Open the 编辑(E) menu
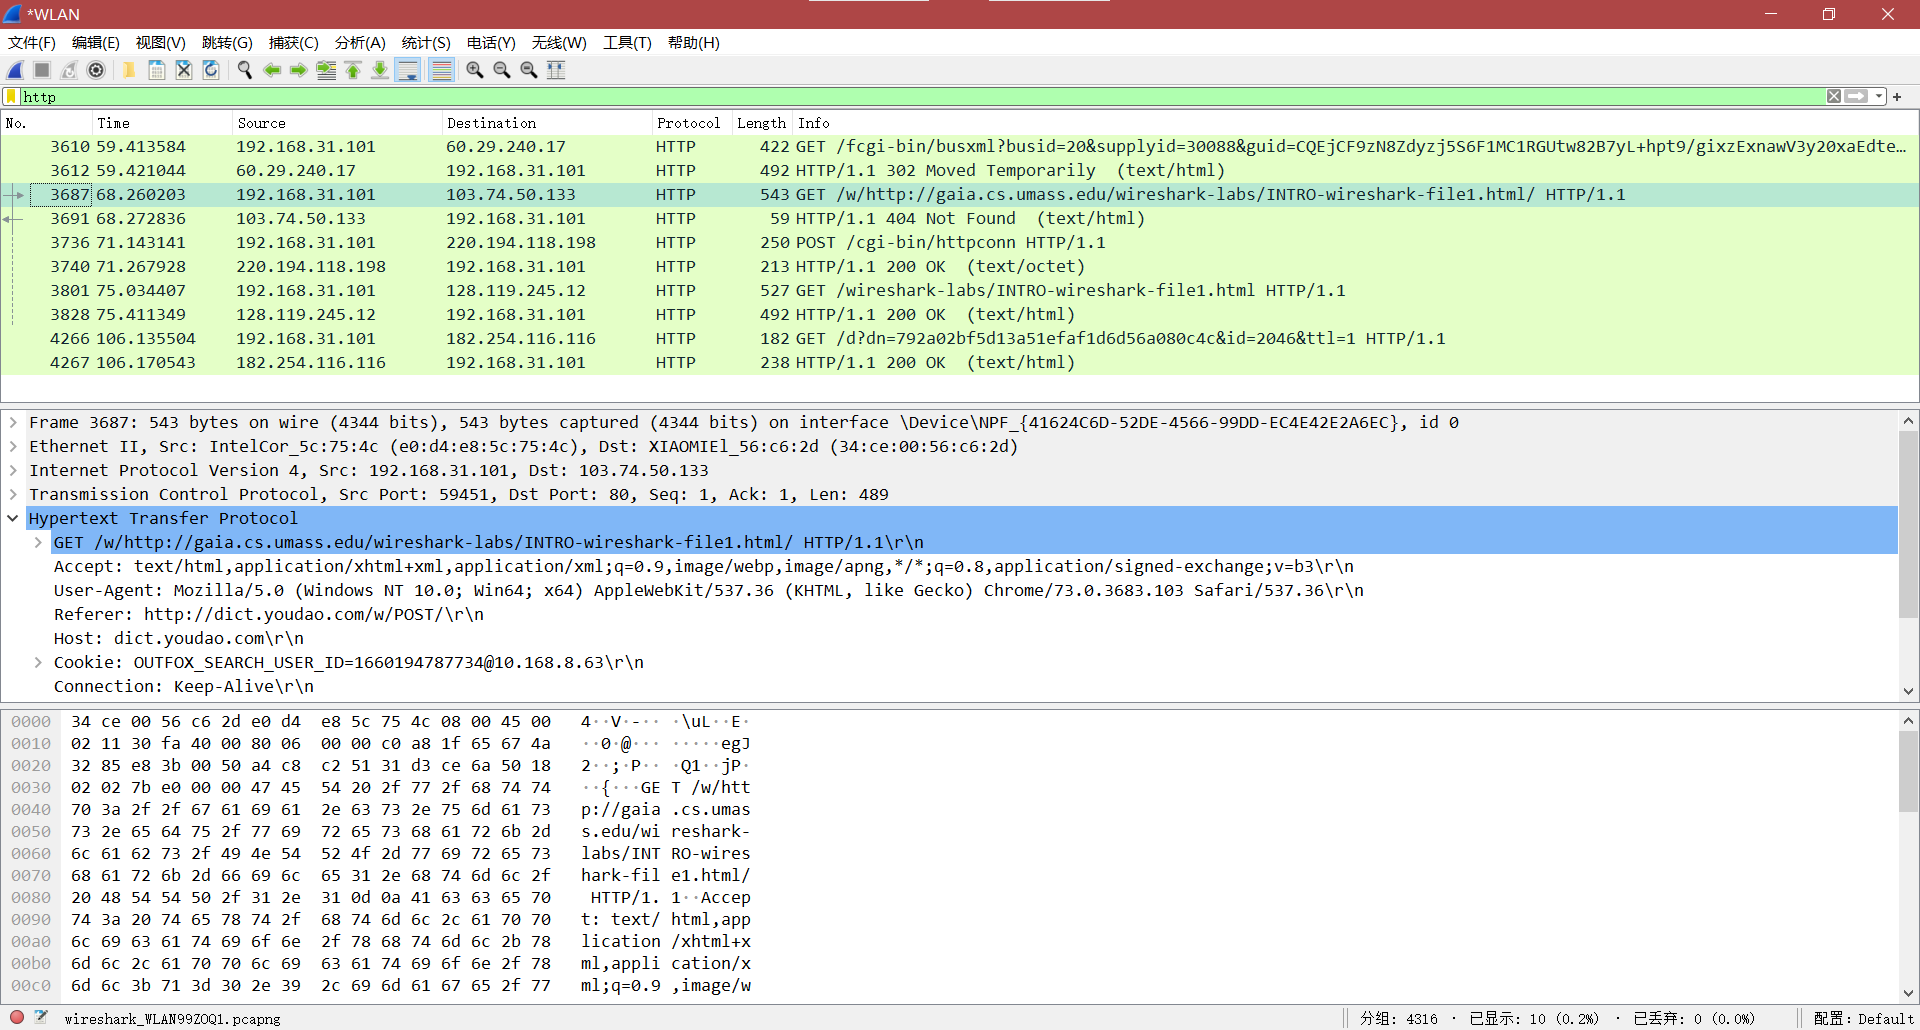The width and height of the screenshot is (1920, 1030). point(96,43)
